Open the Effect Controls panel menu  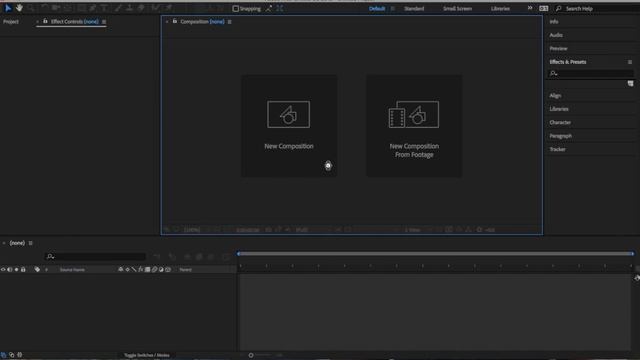104,22
